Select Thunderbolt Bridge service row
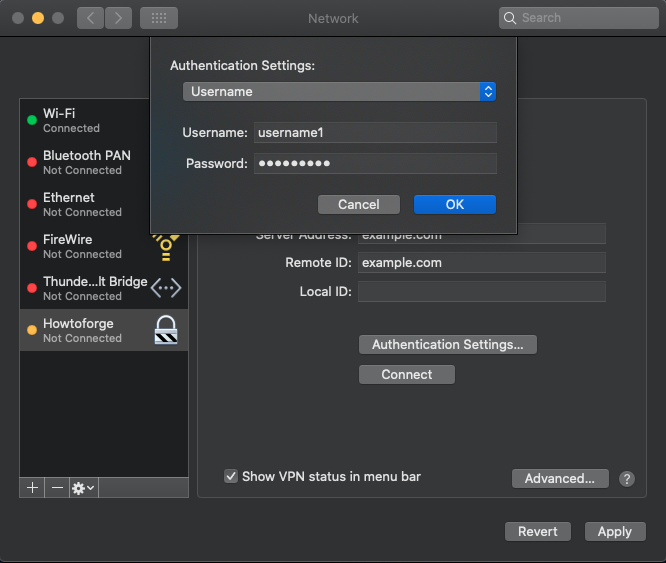The width and height of the screenshot is (666, 563). (104, 288)
